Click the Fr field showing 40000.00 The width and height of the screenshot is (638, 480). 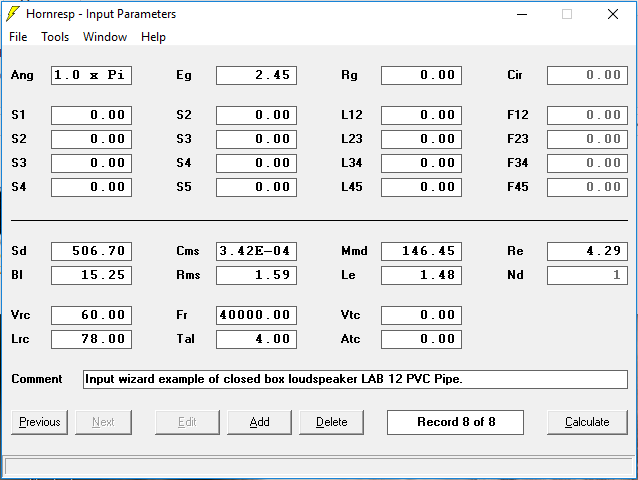tap(256, 315)
